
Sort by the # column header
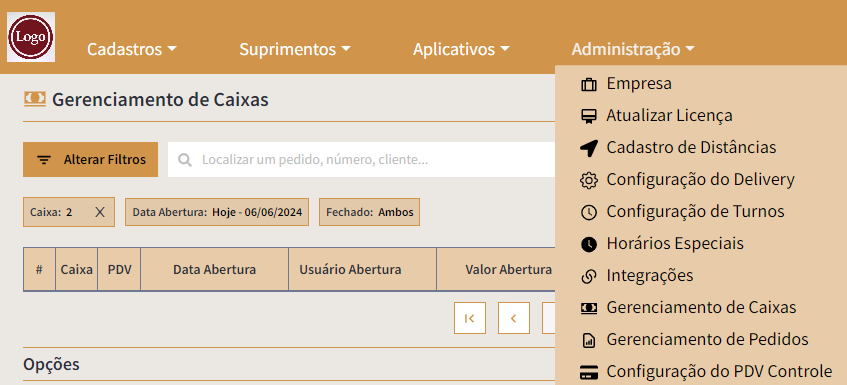pos(39,269)
